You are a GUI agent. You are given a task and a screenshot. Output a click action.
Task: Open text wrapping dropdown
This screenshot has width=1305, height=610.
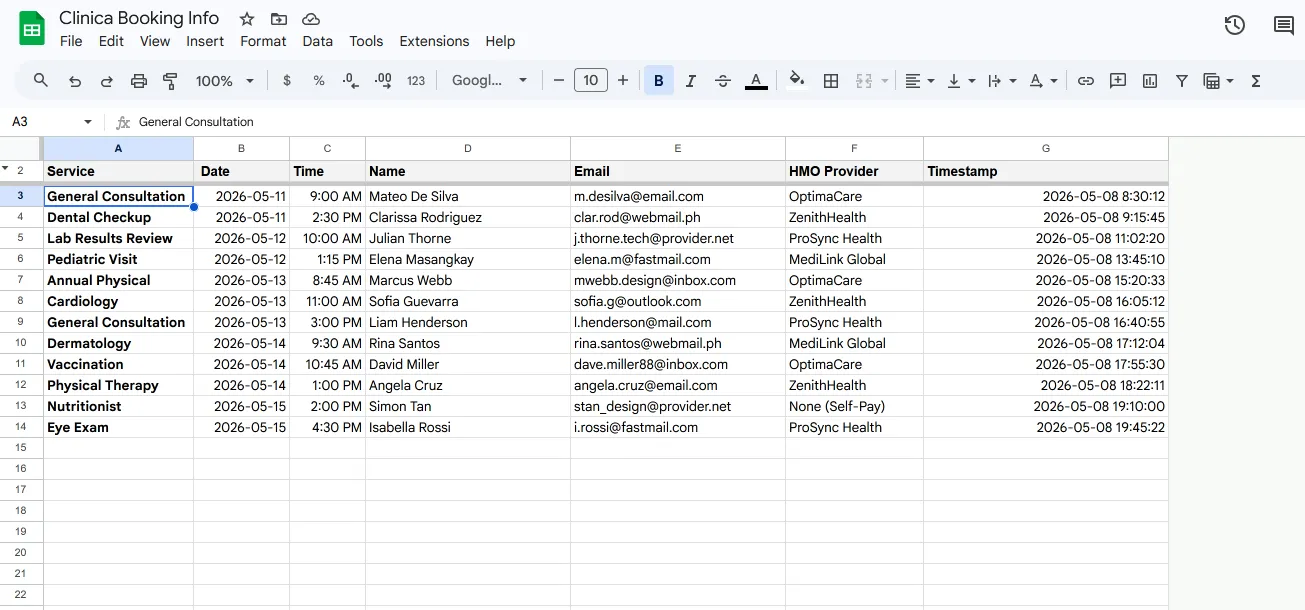pos(1001,81)
